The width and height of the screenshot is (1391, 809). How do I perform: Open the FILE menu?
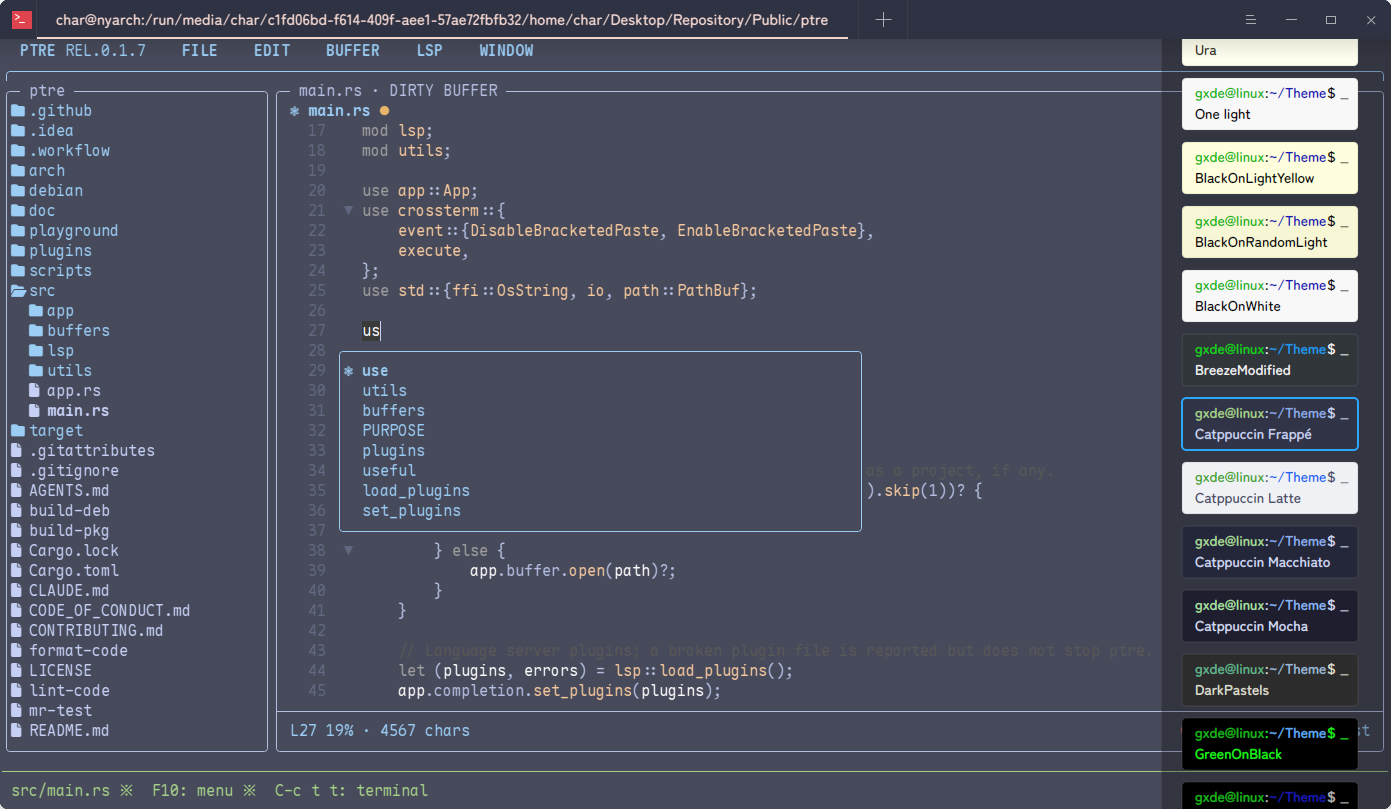point(199,50)
